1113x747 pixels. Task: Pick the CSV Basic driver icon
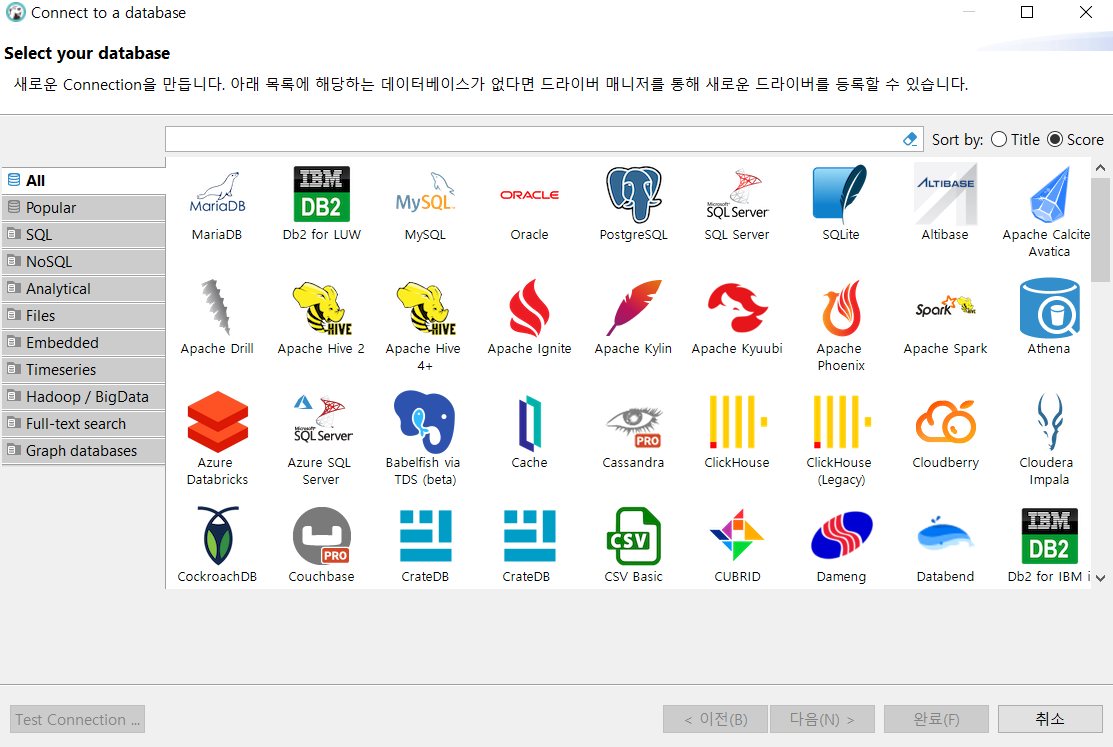point(633,535)
